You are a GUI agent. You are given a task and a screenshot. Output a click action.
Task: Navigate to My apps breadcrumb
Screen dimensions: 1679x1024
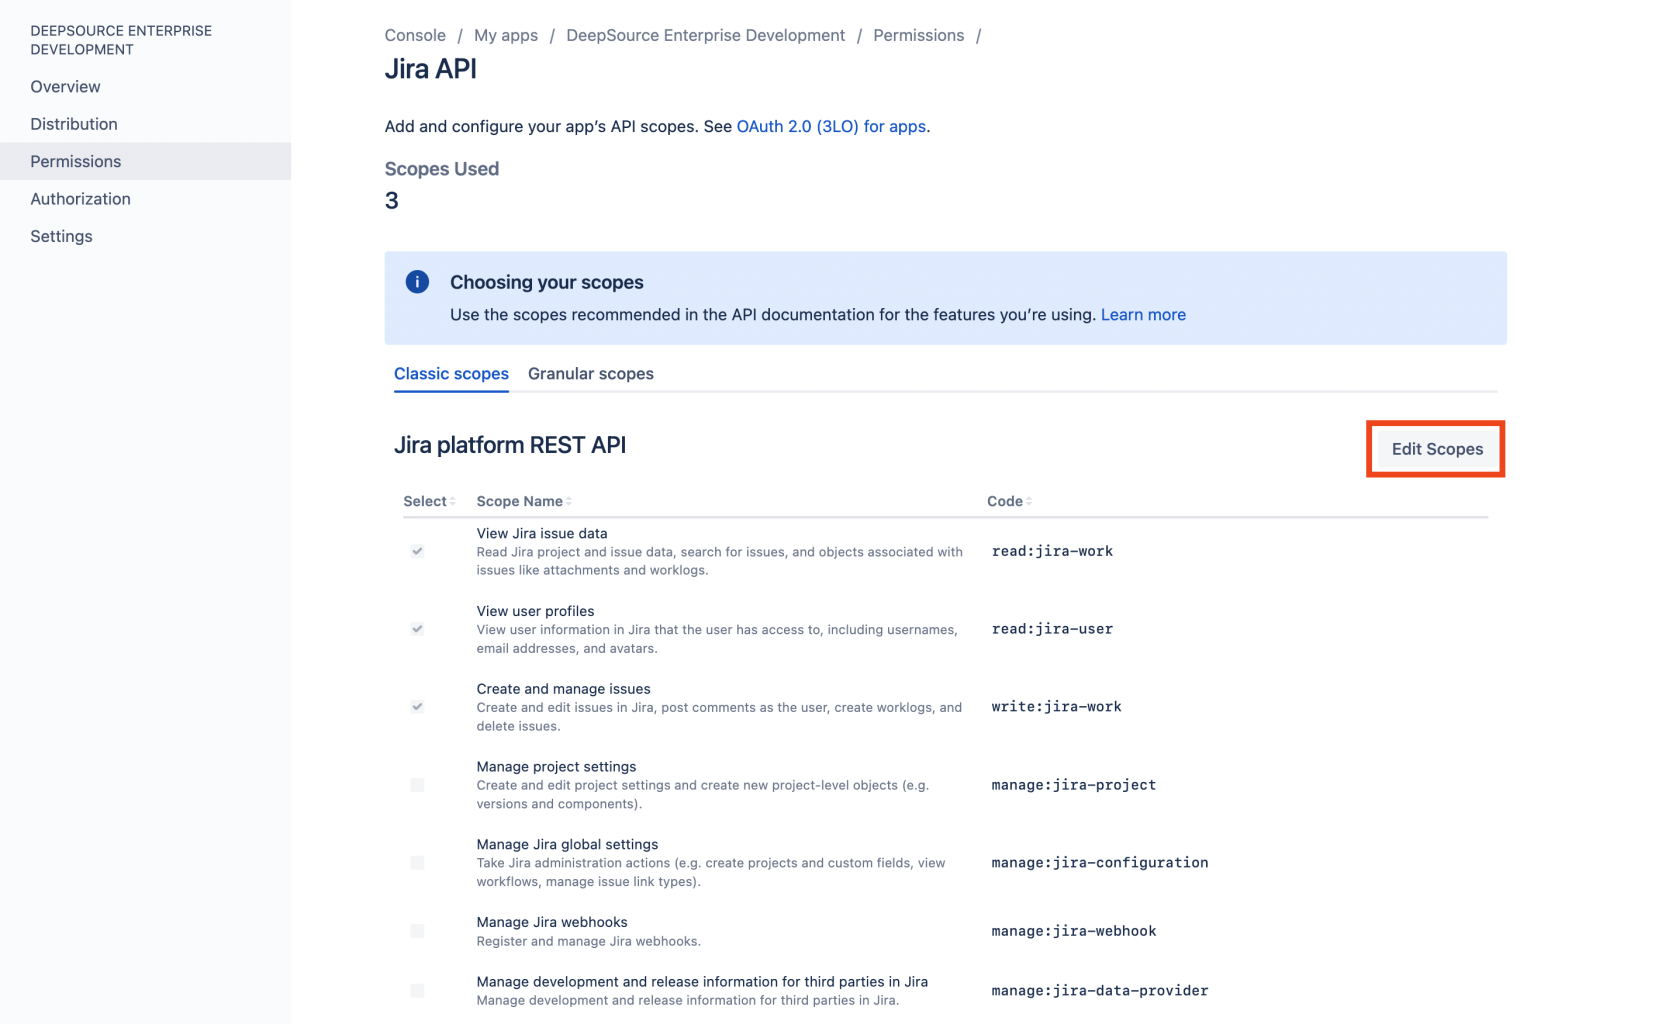click(x=505, y=35)
